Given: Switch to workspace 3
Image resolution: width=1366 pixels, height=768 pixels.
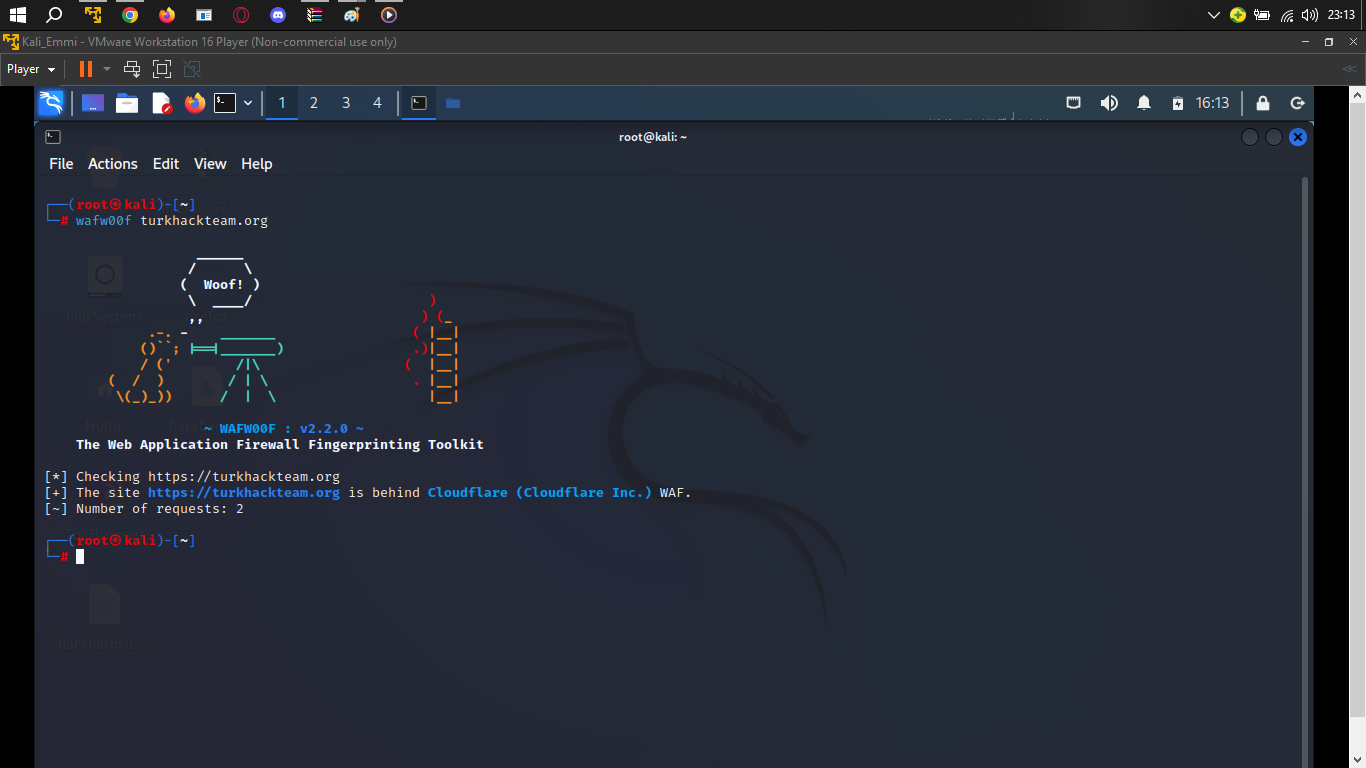Looking at the screenshot, I should (346, 103).
